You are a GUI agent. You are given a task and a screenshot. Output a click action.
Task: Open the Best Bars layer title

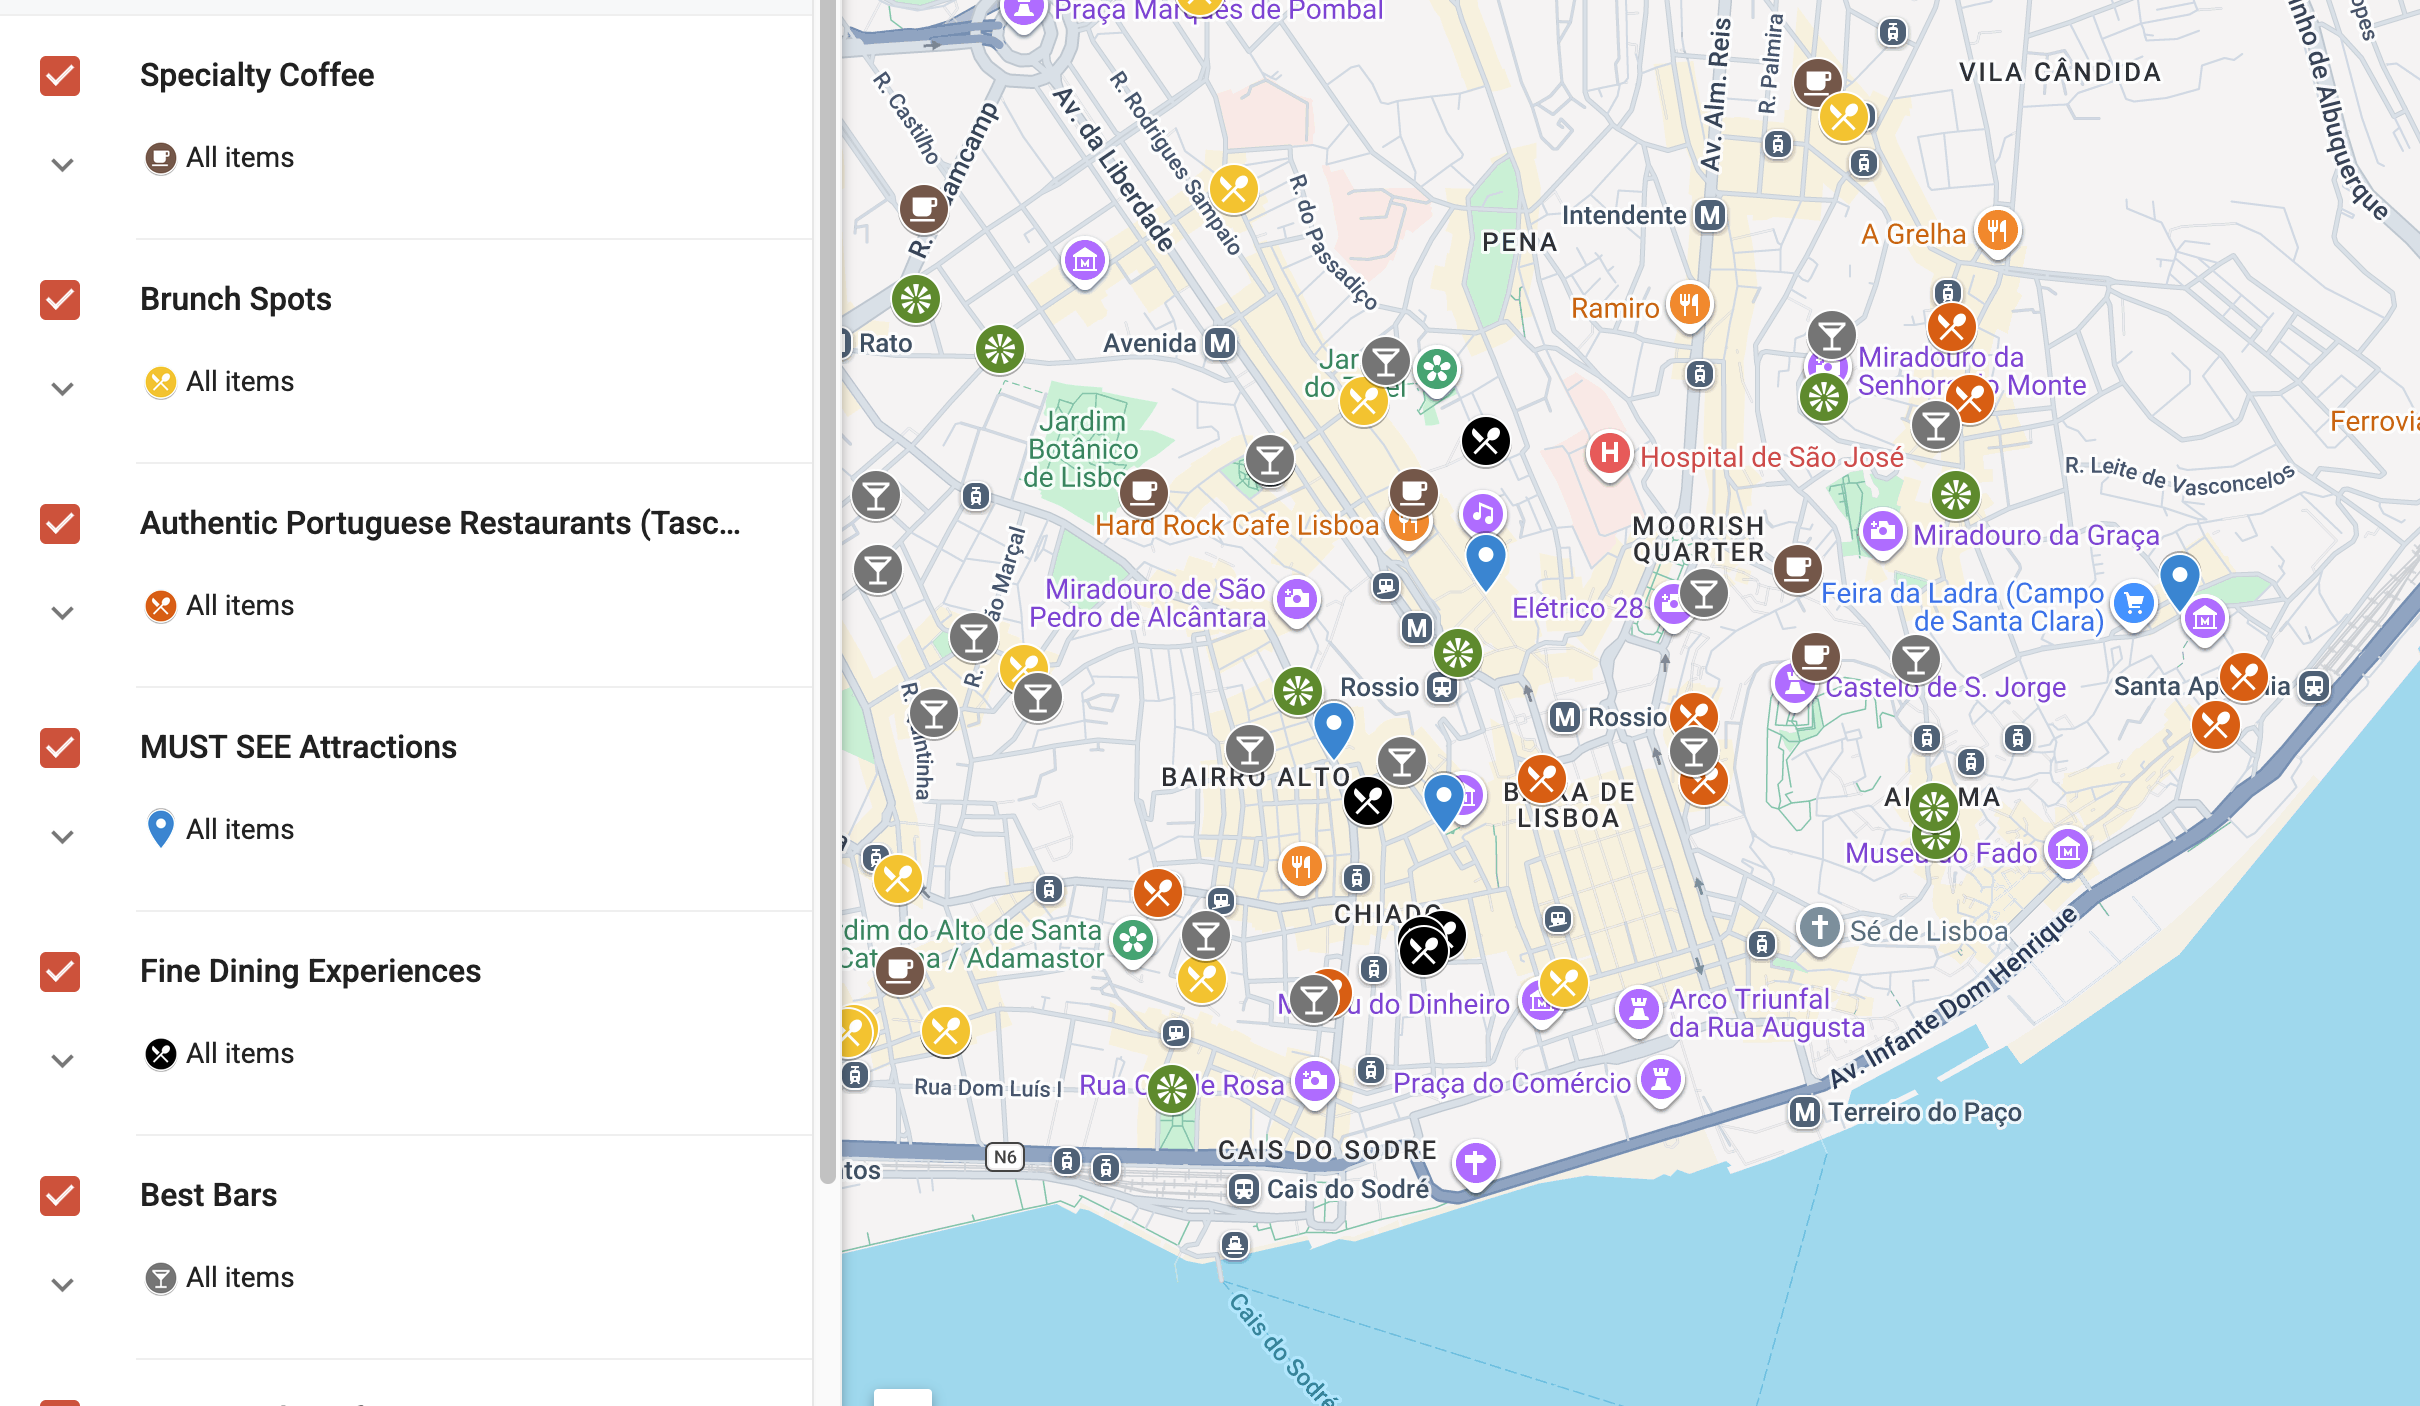(x=208, y=1195)
